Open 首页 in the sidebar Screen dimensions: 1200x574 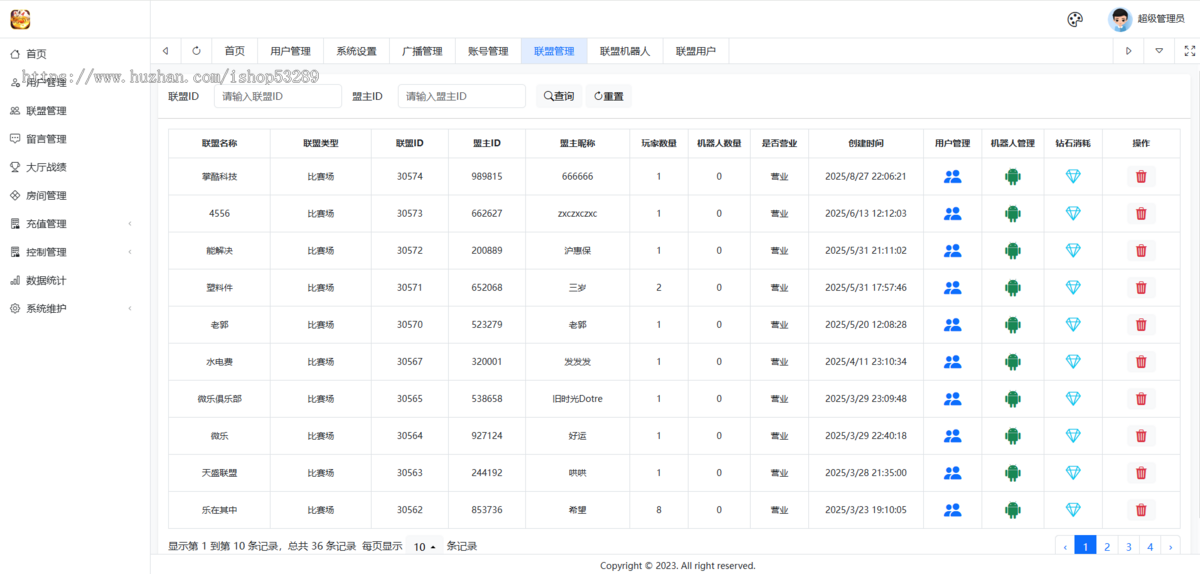pyautogui.click(x=75, y=54)
